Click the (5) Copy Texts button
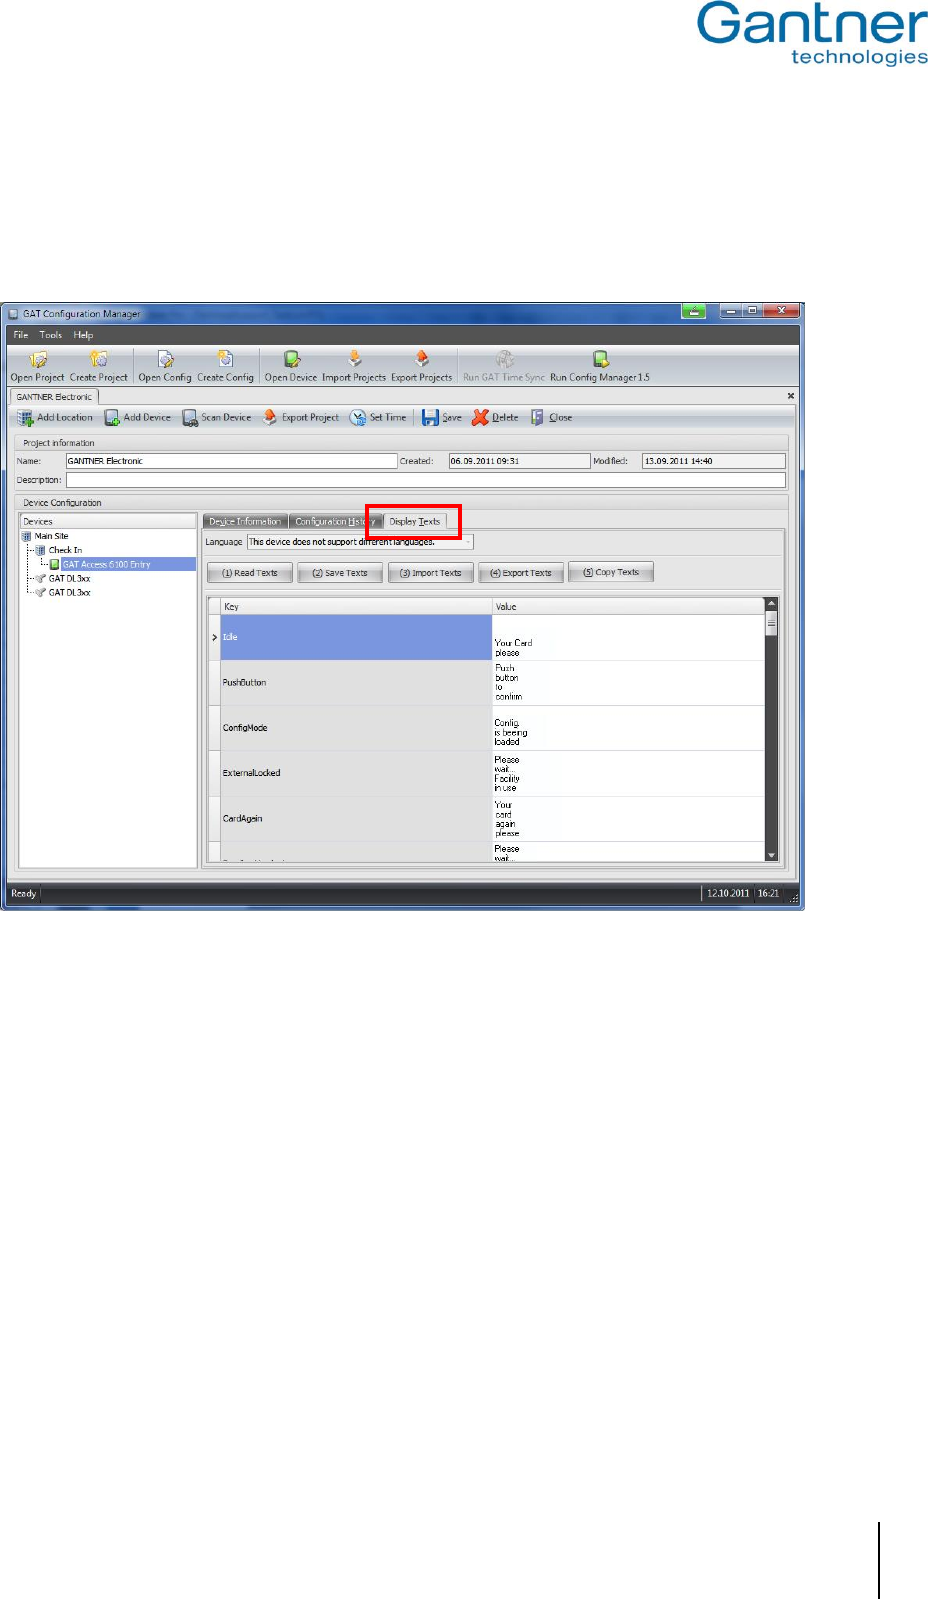This screenshot has height=1599, width=928. point(610,572)
